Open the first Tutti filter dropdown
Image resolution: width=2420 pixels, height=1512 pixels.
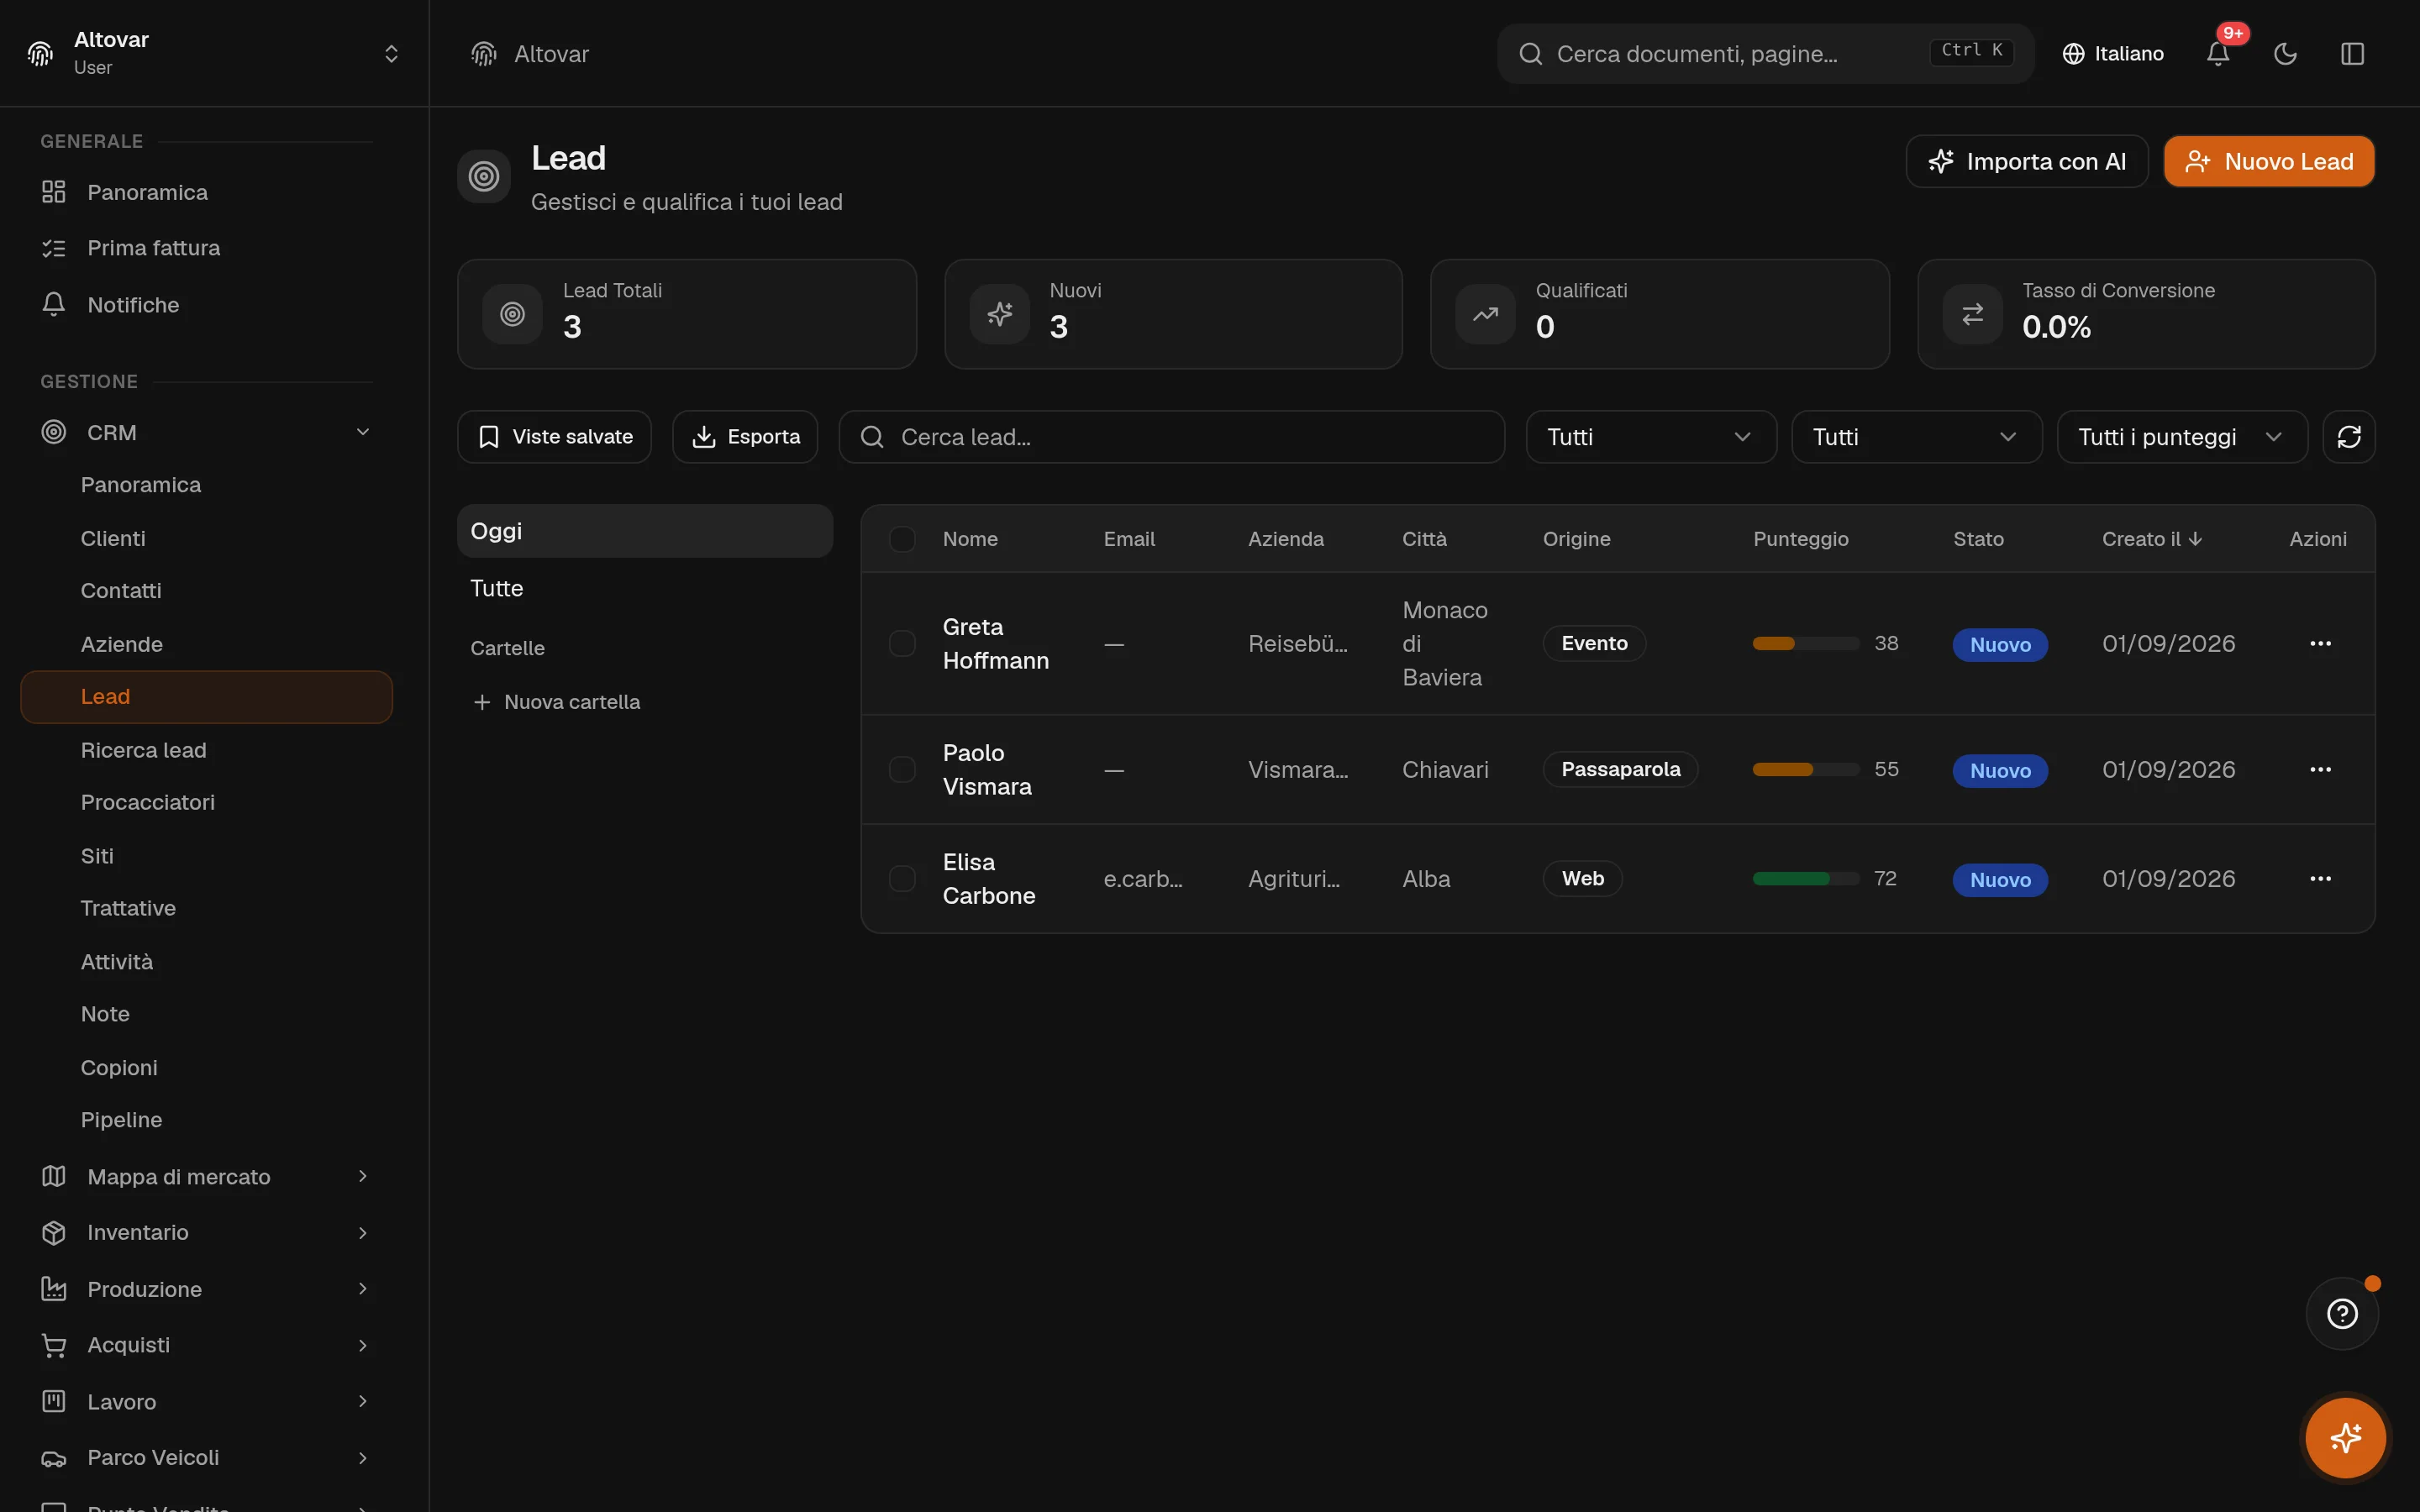click(1650, 437)
